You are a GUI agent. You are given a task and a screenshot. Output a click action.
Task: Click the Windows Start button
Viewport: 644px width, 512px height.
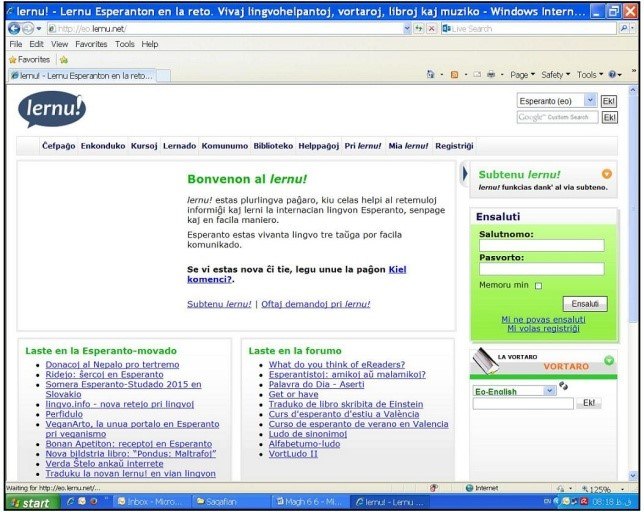click(x=34, y=503)
